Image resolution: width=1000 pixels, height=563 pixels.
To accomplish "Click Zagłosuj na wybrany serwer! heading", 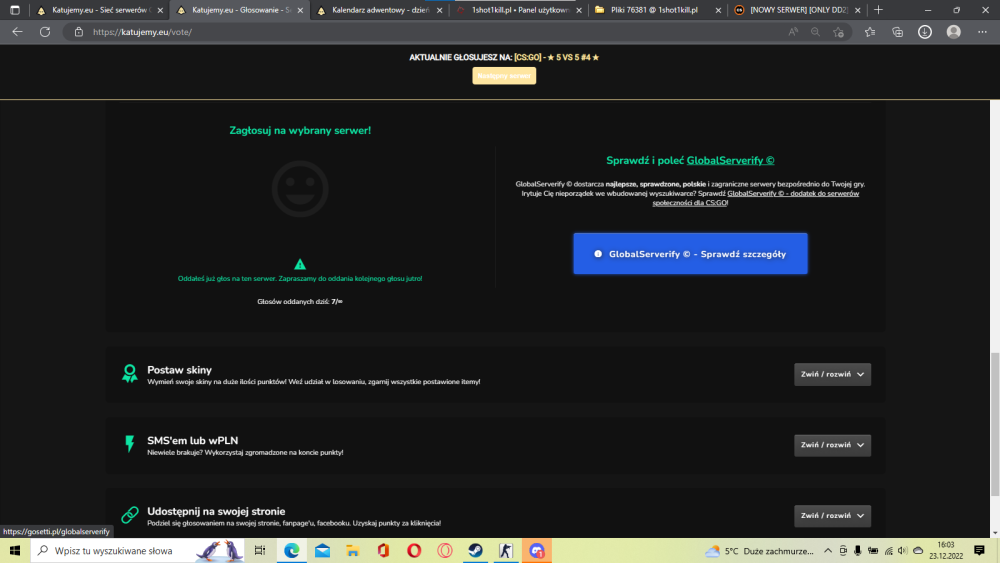I will point(300,130).
